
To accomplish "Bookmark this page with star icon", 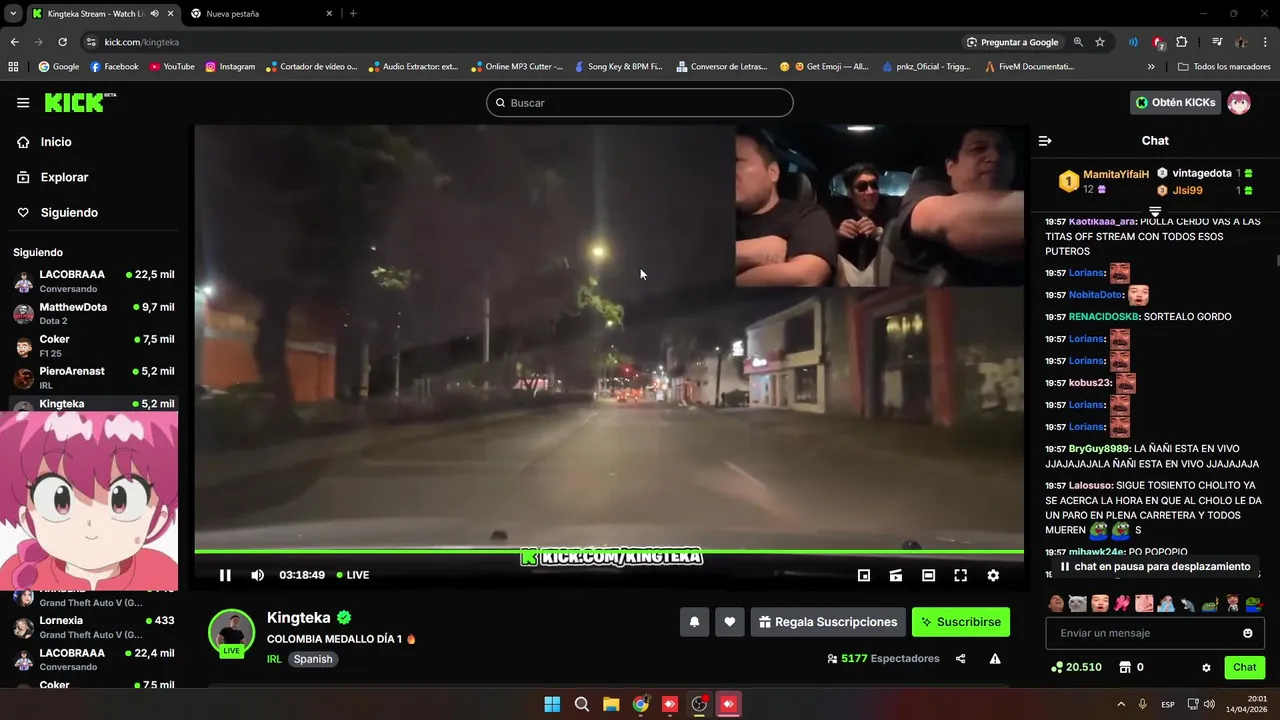I will 1100,42.
